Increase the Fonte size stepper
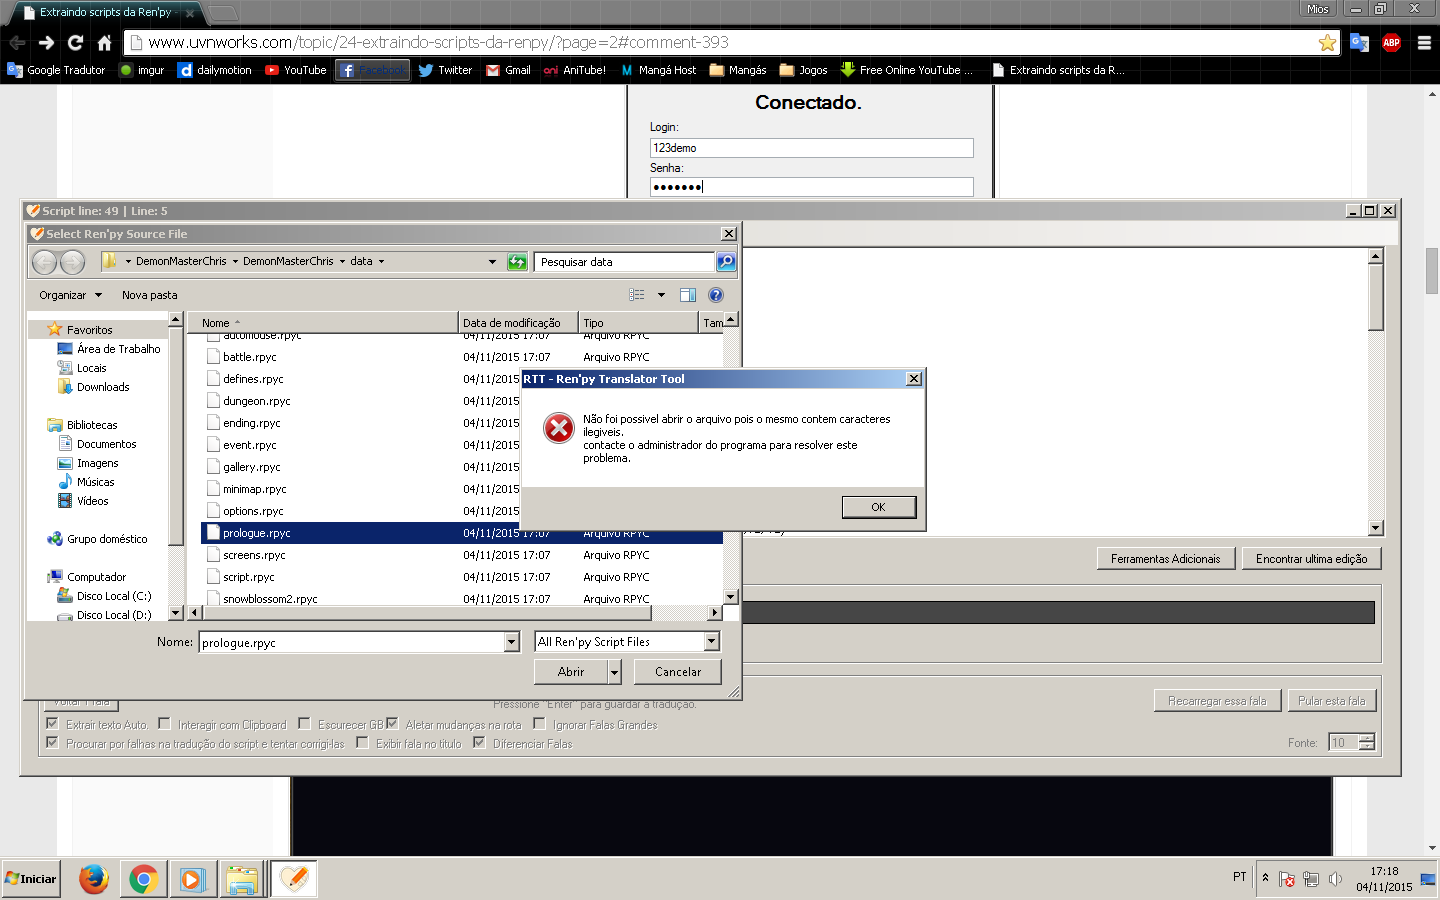 (x=1367, y=737)
